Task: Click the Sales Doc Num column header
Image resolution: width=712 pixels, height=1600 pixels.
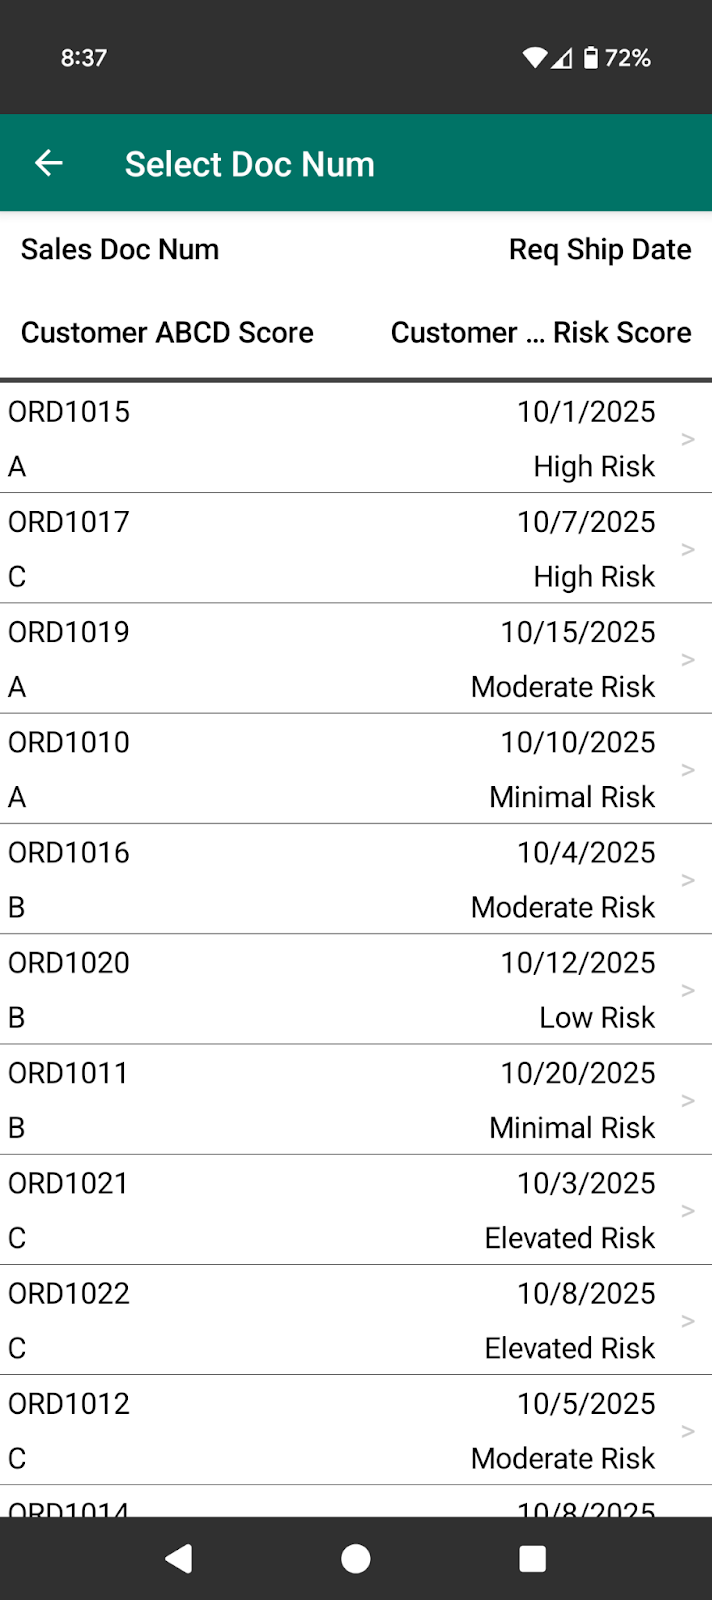Action: click(120, 249)
